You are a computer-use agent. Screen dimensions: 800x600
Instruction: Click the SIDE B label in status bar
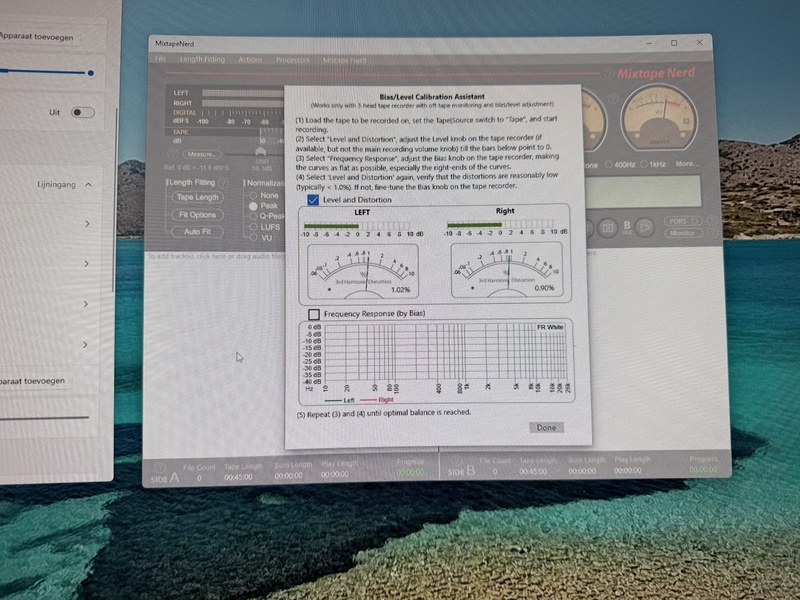(x=461, y=471)
